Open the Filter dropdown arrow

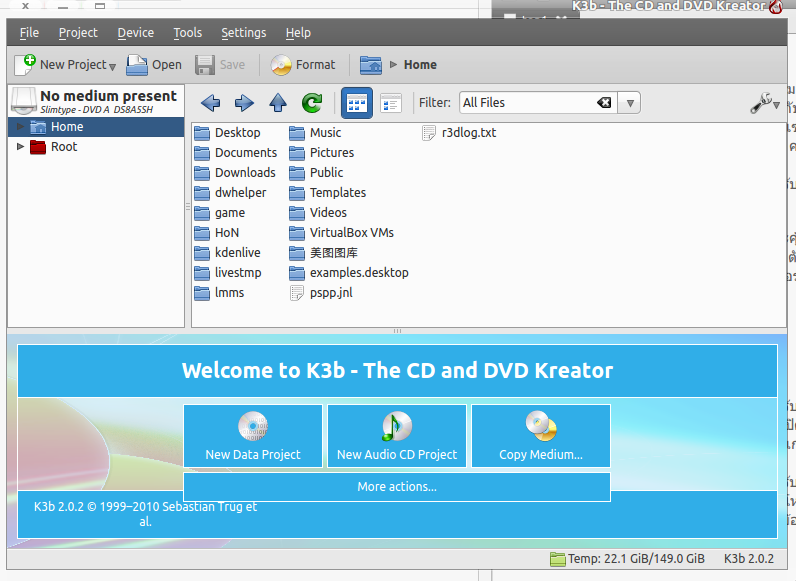tap(629, 103)
